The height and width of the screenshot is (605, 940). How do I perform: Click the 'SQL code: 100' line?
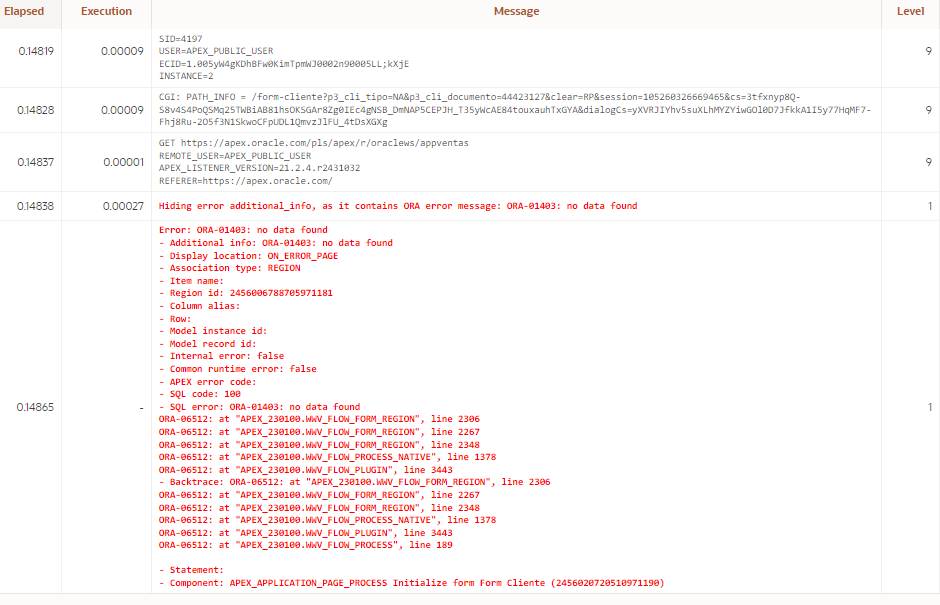pyautogui.click(x=200, y=394)
